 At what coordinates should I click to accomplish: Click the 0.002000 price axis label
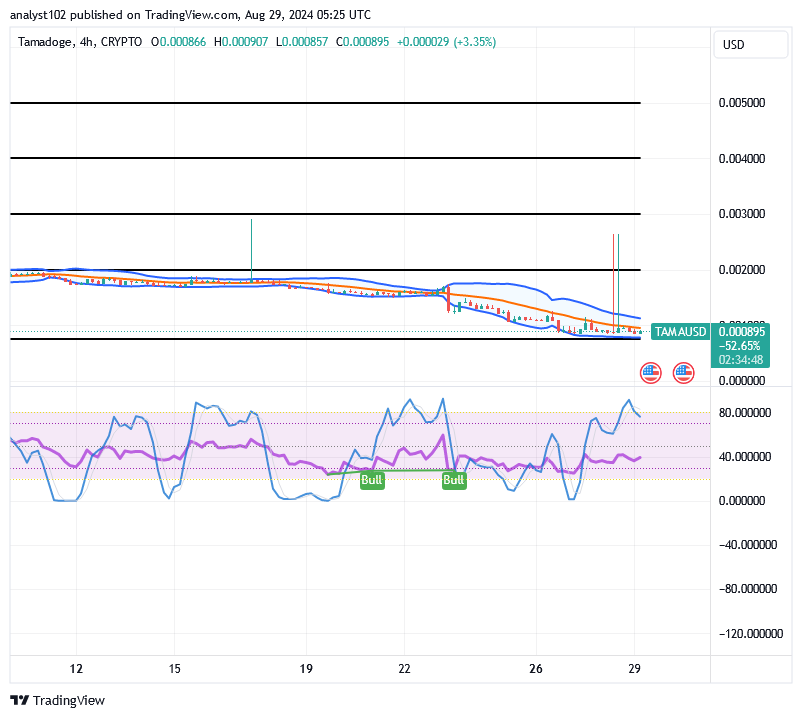(742, 270)
